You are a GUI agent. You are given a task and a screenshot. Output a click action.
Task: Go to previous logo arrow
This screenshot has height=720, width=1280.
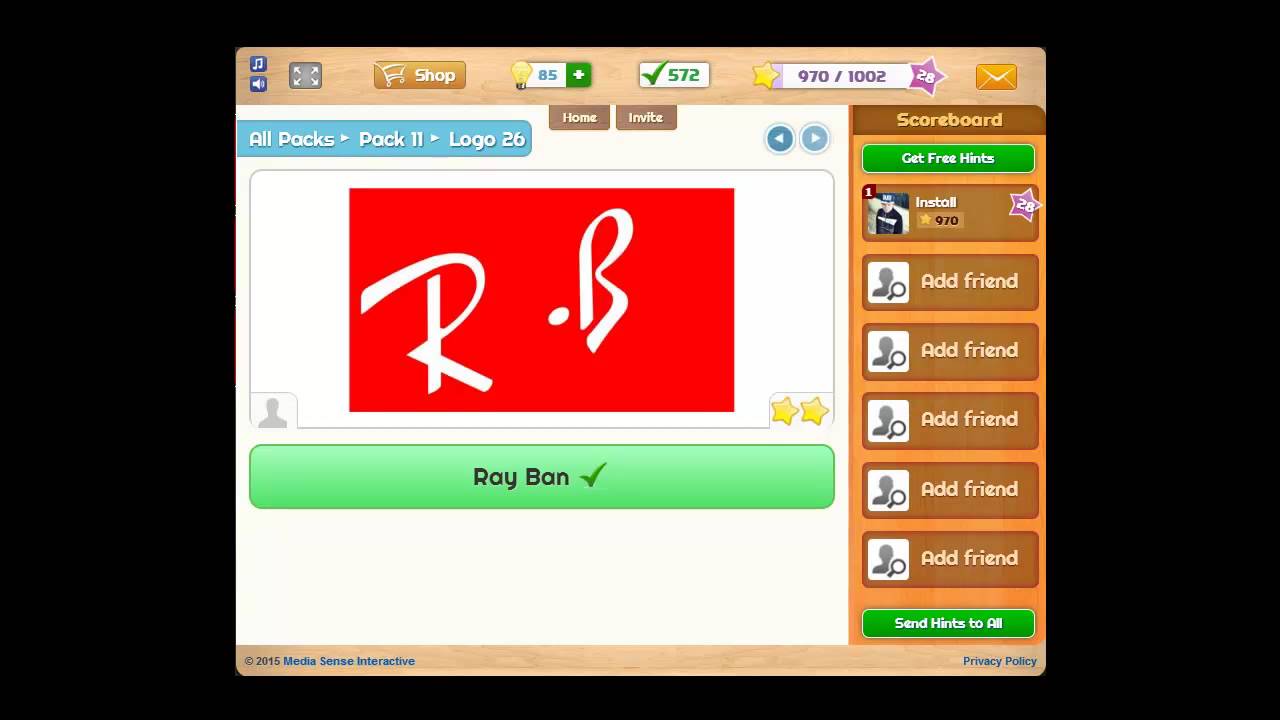click(780, 138)
